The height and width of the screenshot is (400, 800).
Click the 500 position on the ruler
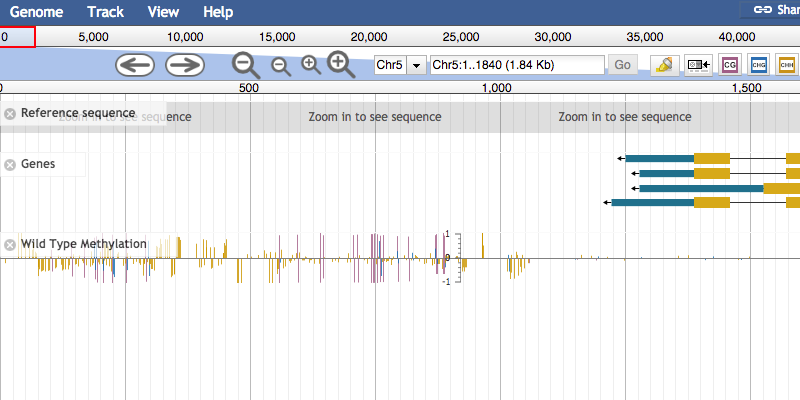click(248, 88)
